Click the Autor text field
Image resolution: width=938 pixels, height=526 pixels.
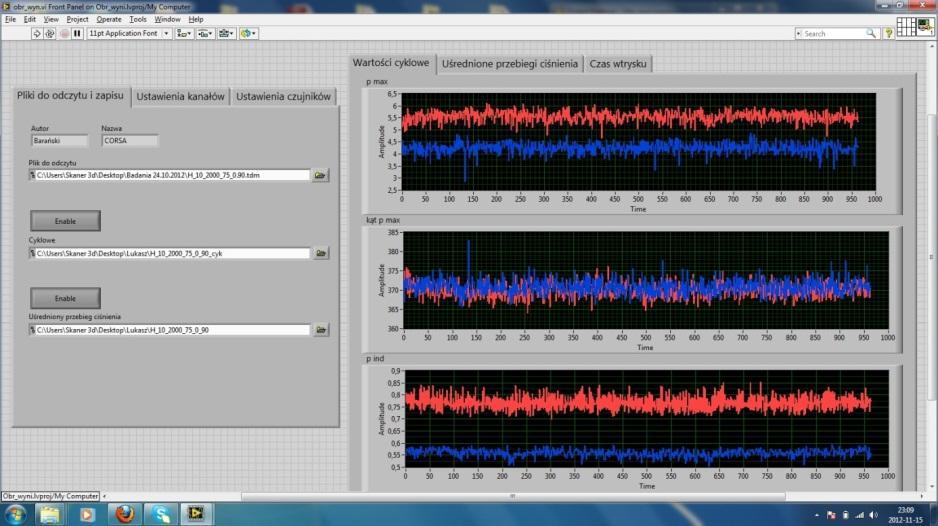(x=59, y=141)
